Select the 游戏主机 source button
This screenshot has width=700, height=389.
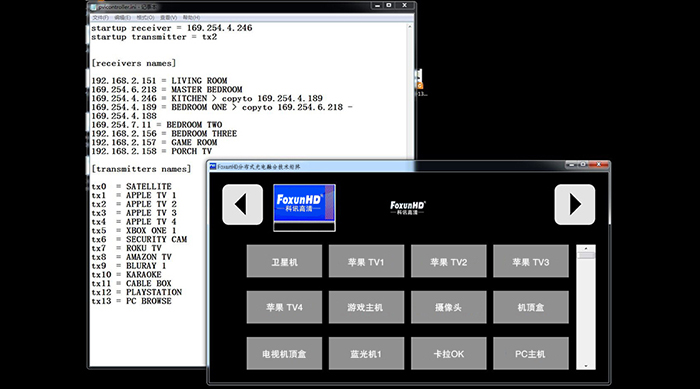click(x=367, y=307)
